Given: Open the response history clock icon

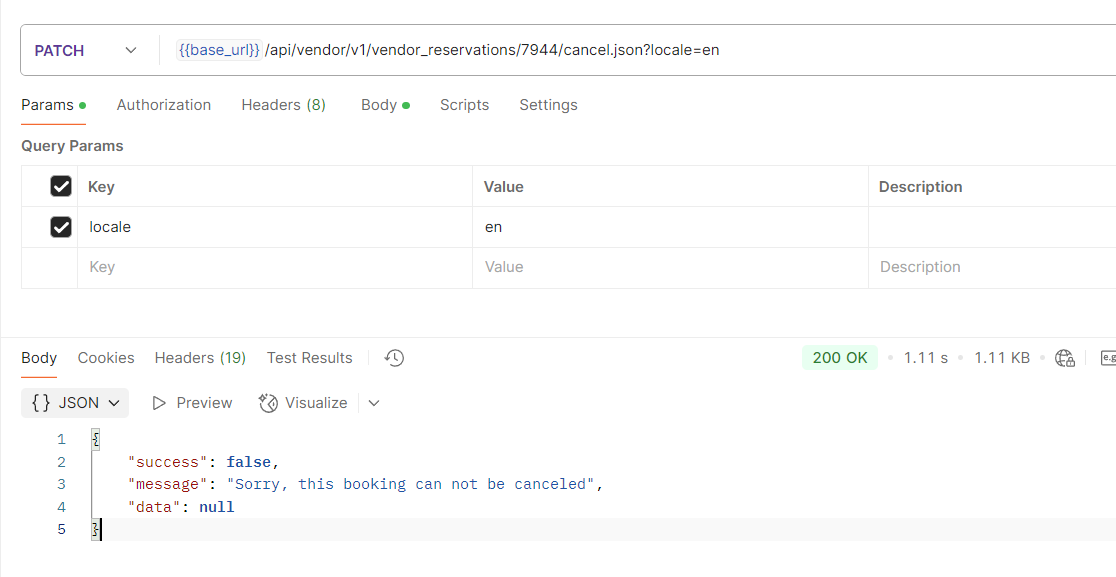Looking at the screenshot, I should coord(394,358).
